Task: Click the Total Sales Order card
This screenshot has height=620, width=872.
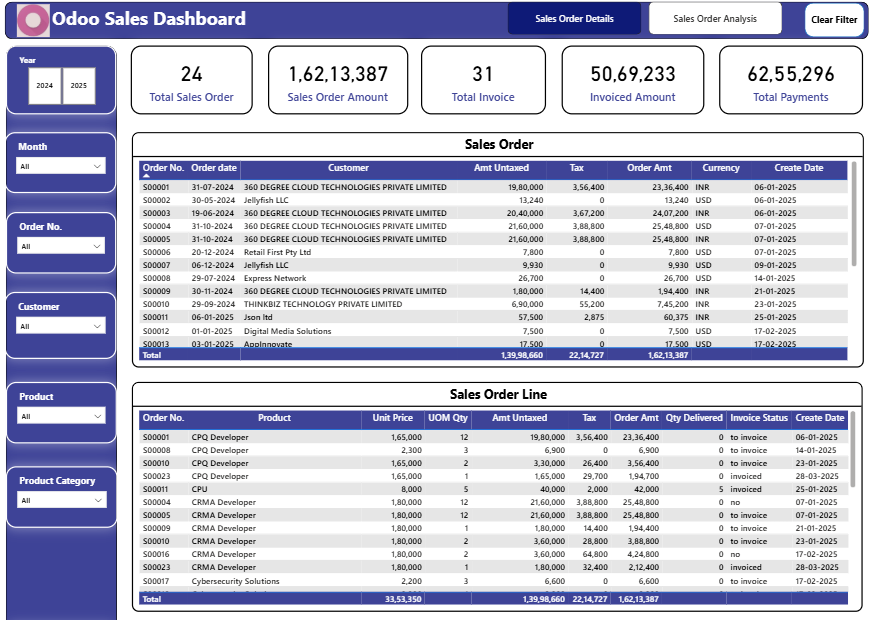Action: [x=191, y=80]
